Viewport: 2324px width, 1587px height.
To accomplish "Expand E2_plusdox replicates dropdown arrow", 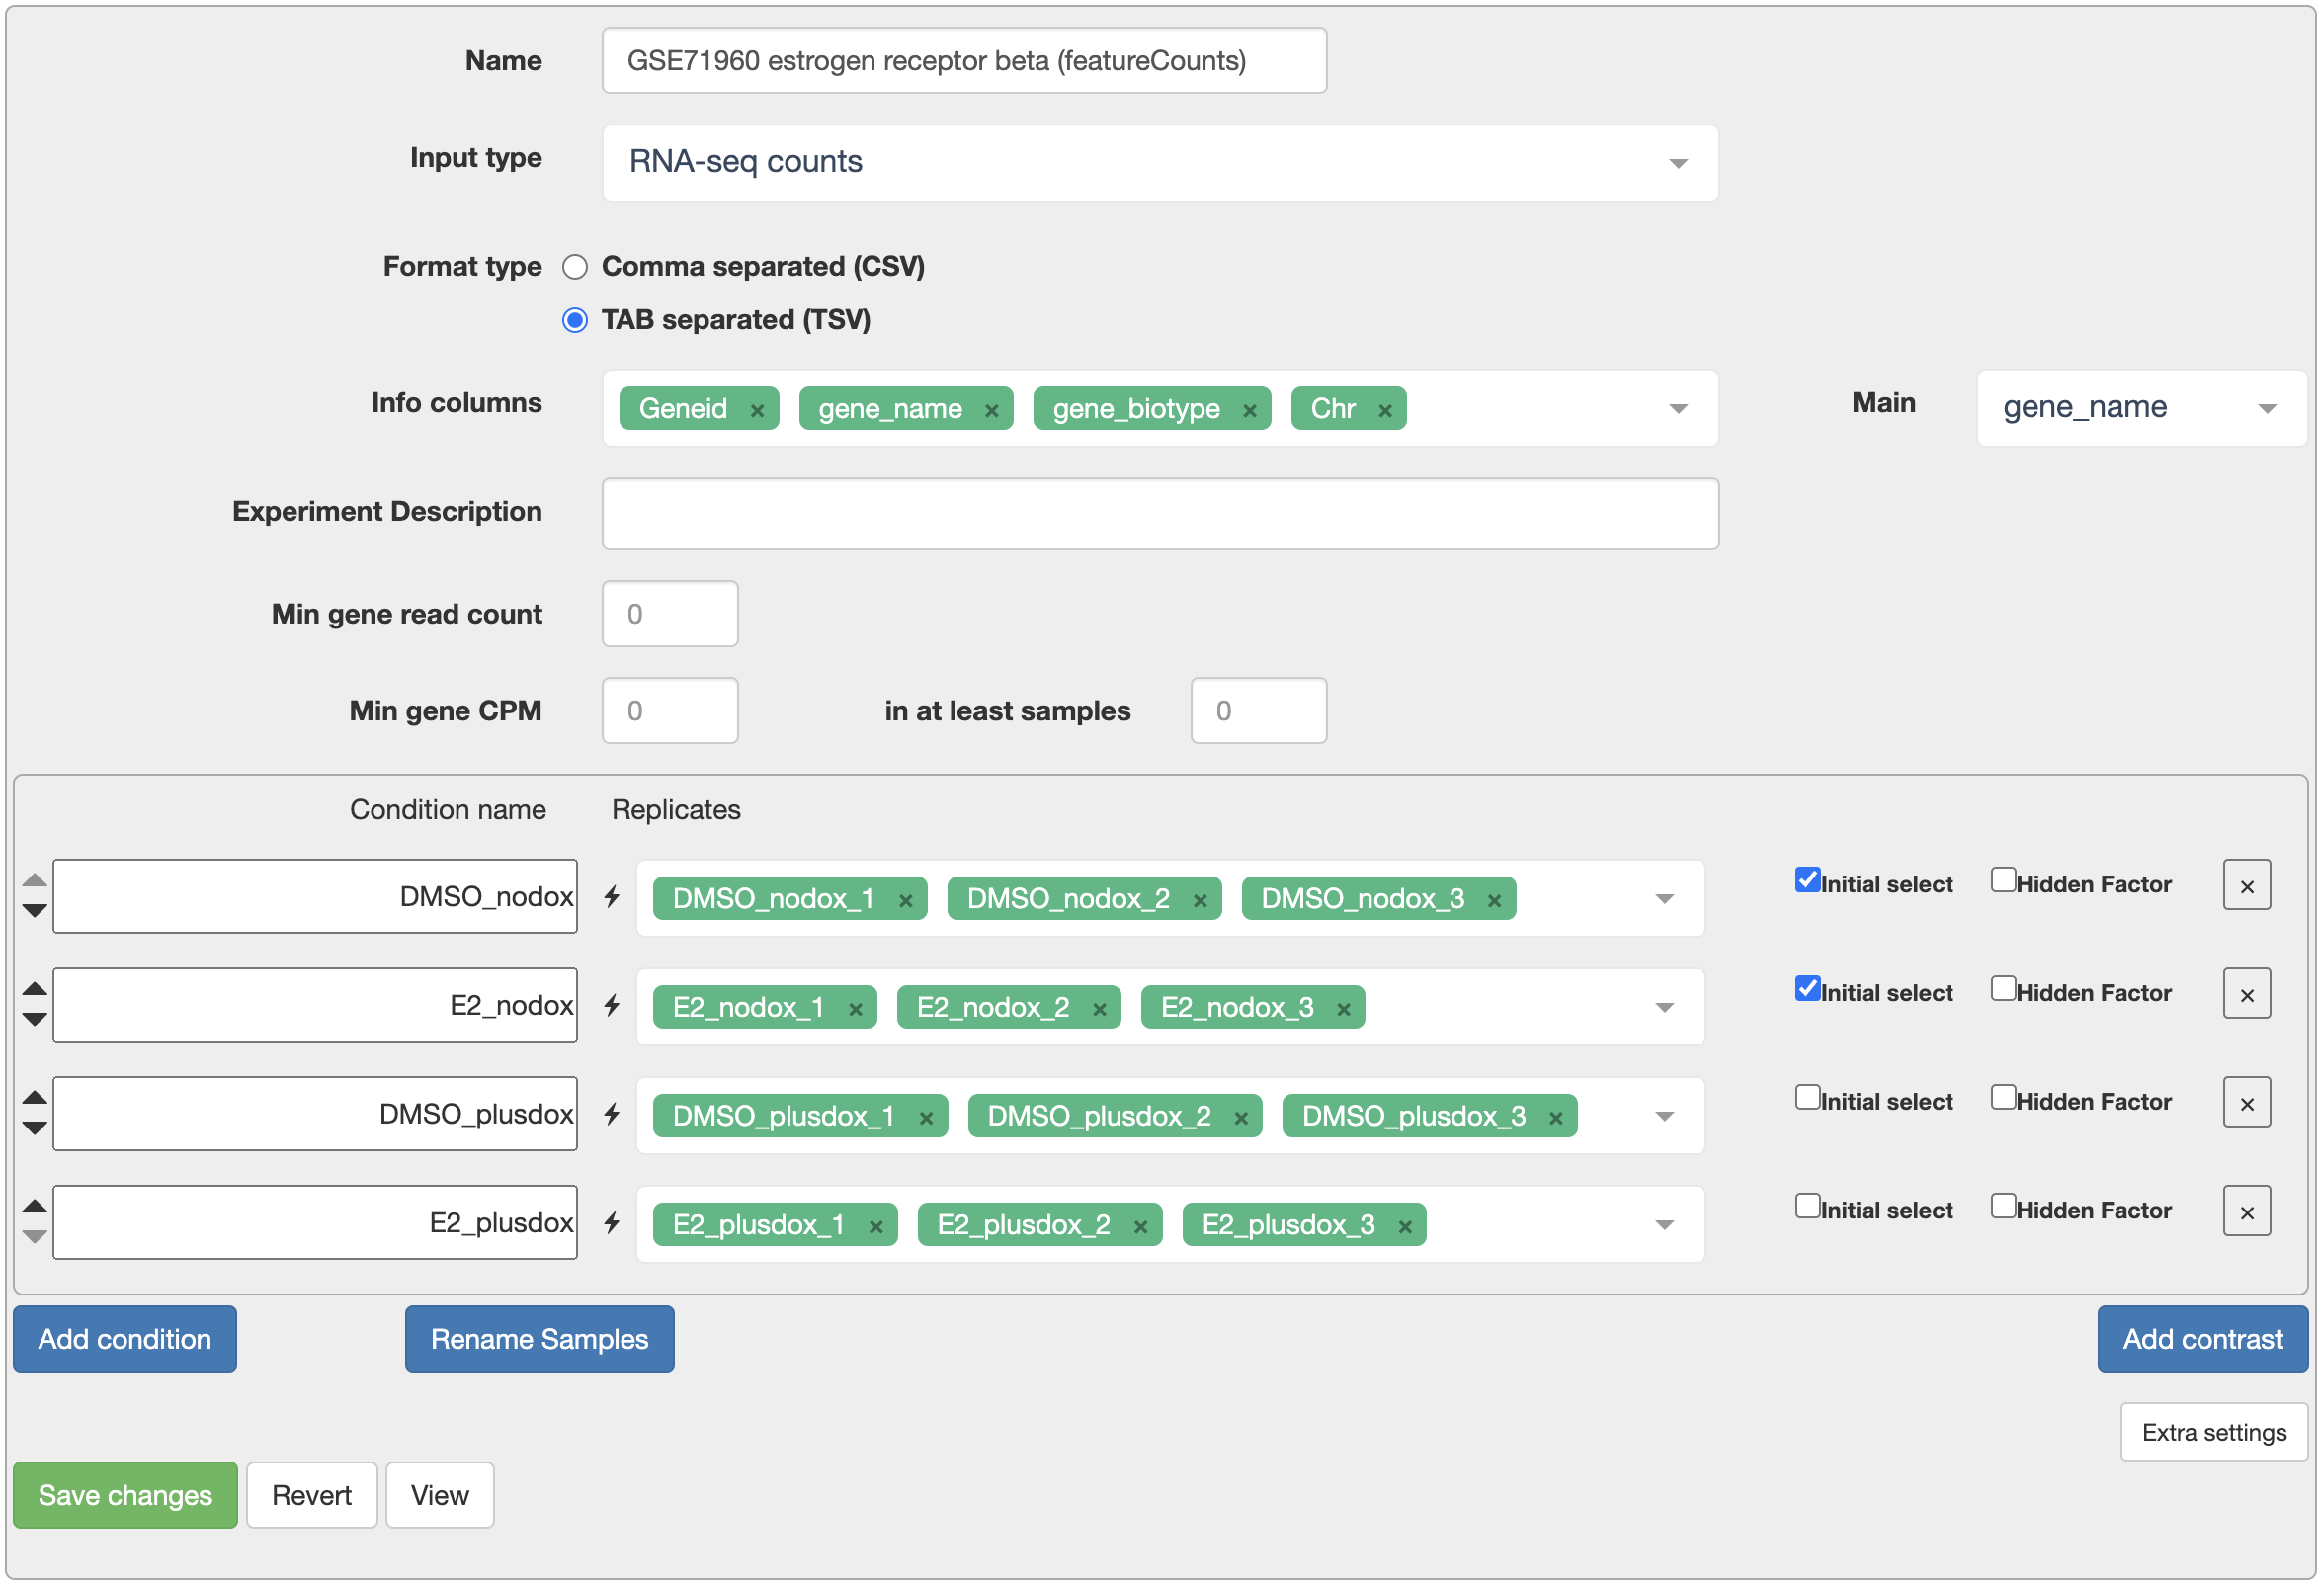I will coord(1664,1227).
